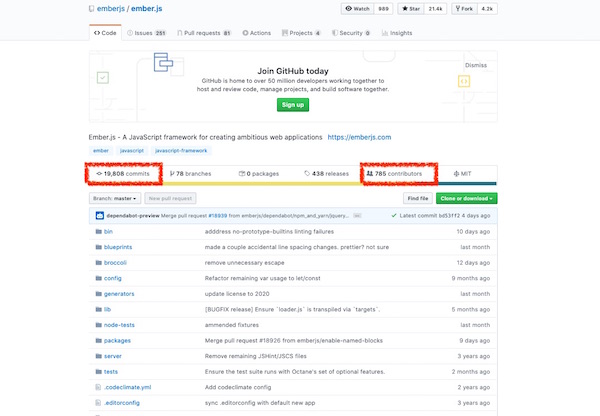Image resolution: width=600 pixels, height=416 pixels.
Task: Open the 438 releases tag link
Action: pyautogui.click(x=326, y=173)
